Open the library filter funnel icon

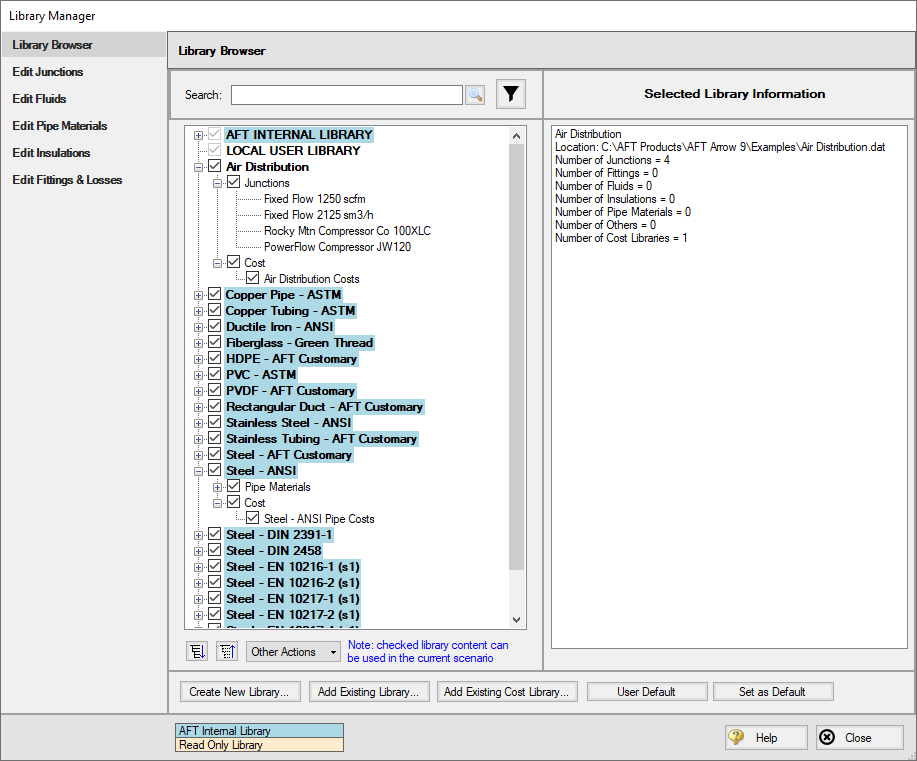[511, 95]
